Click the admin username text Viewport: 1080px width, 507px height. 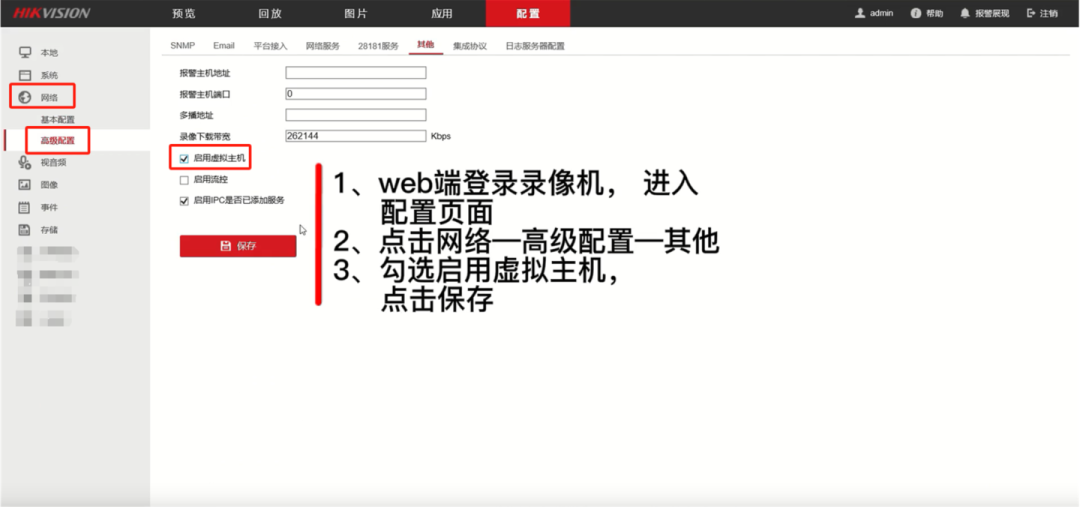tap(882, 13)
